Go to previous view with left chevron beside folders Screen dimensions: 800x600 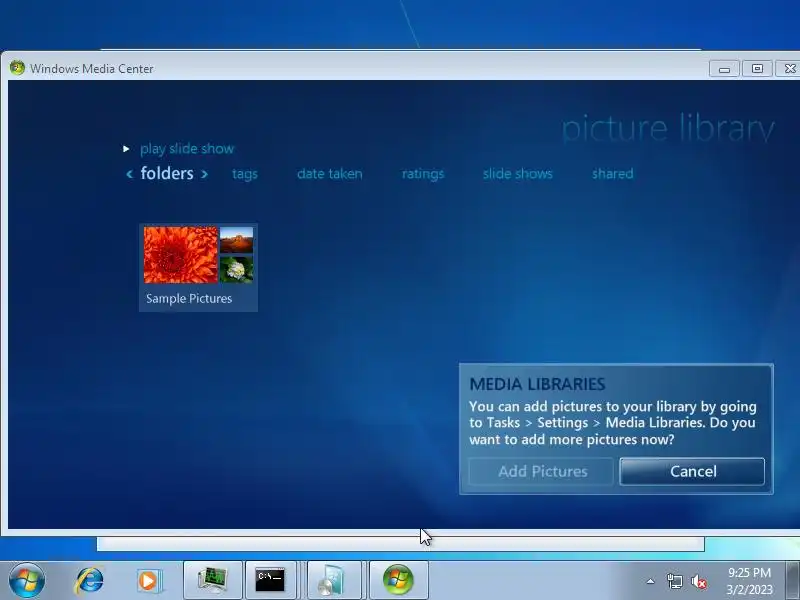pyautogui.click(x=130, y=174)
